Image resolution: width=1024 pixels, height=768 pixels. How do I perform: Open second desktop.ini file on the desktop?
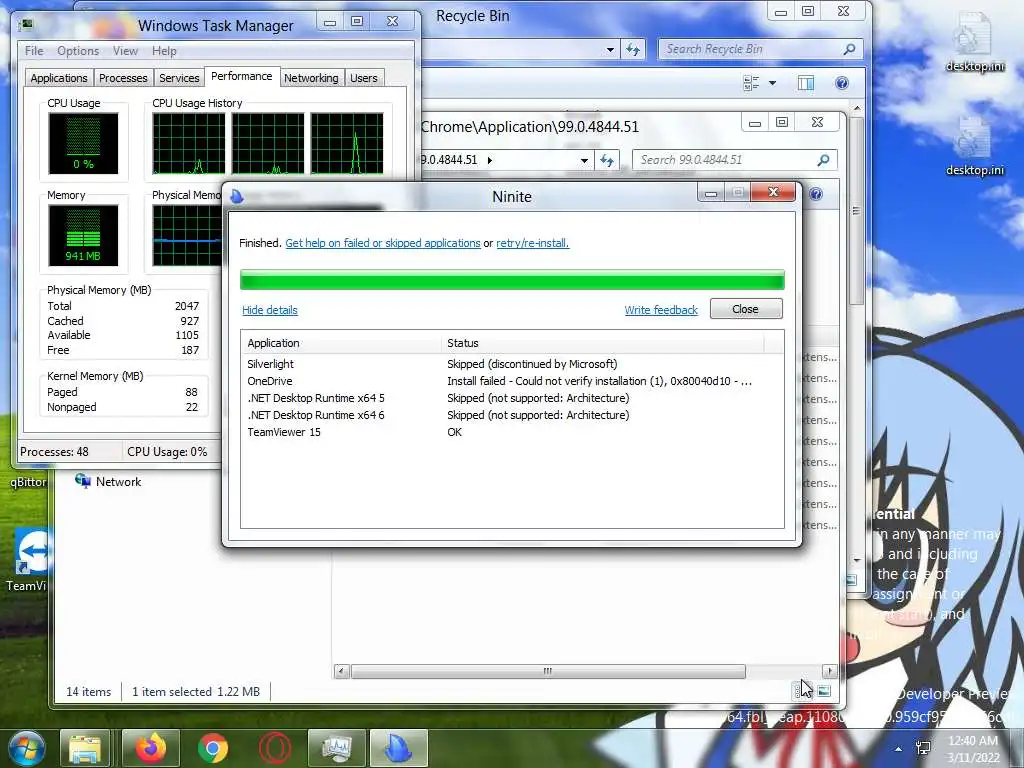point(974,146)
